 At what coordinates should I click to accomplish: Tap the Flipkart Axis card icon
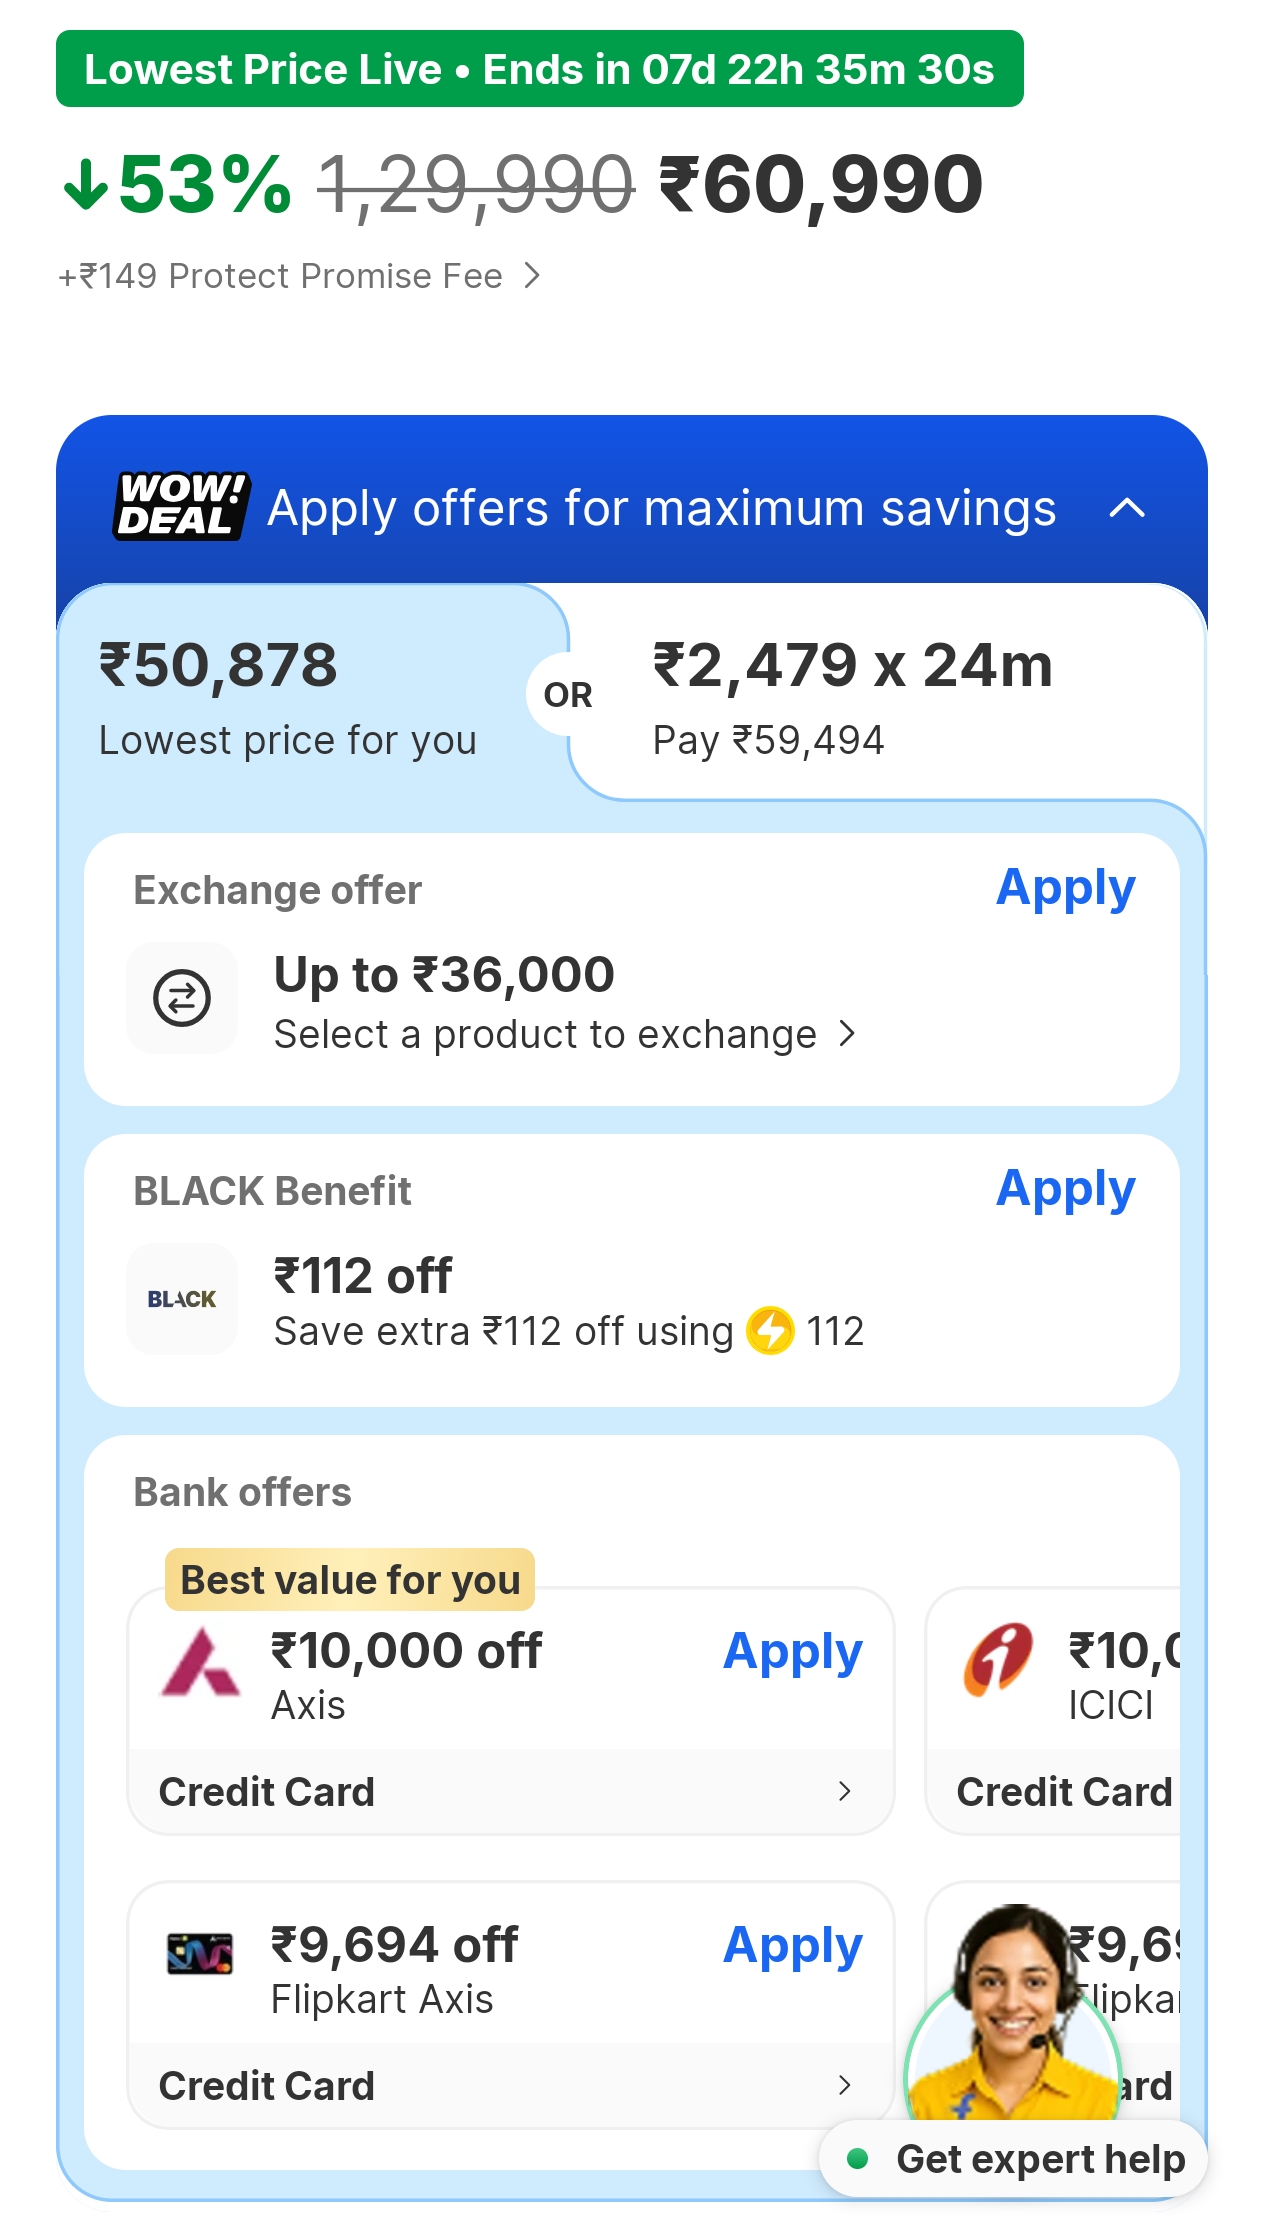click(200, 1954)
